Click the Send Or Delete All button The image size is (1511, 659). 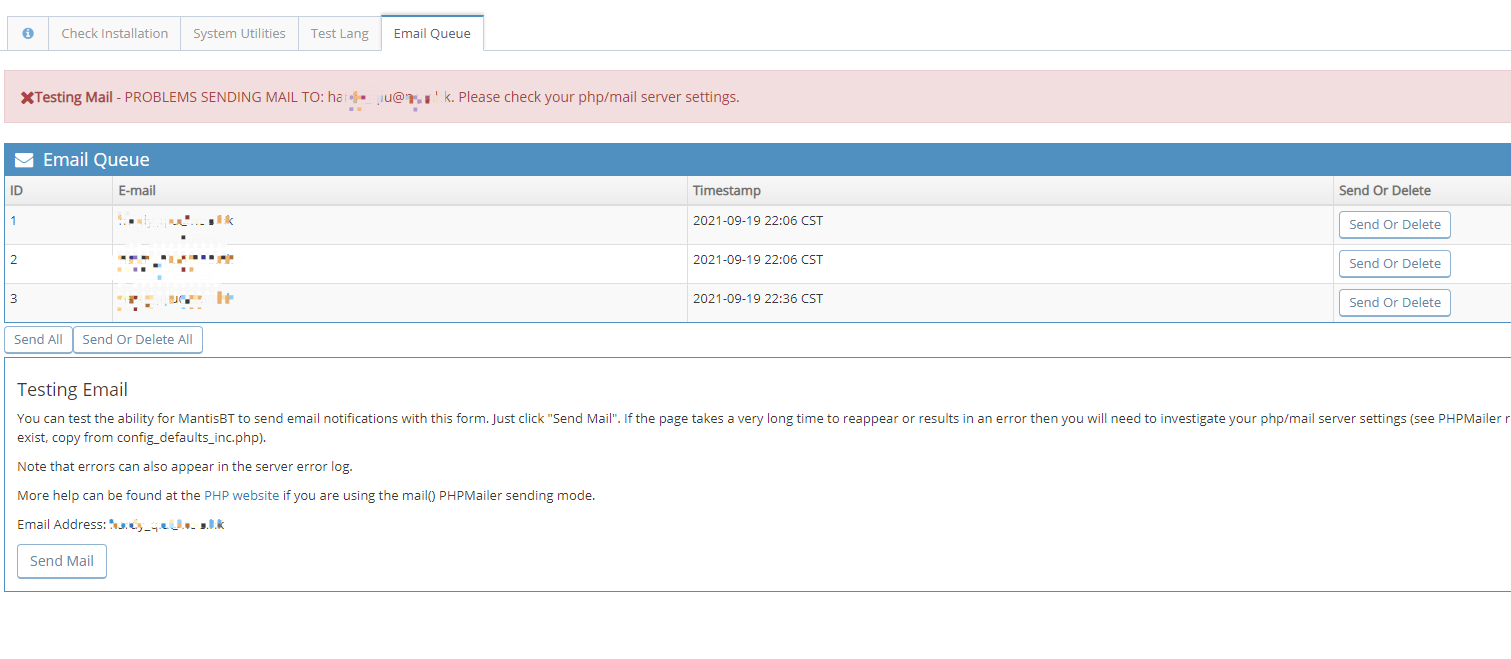coord(137,339)
